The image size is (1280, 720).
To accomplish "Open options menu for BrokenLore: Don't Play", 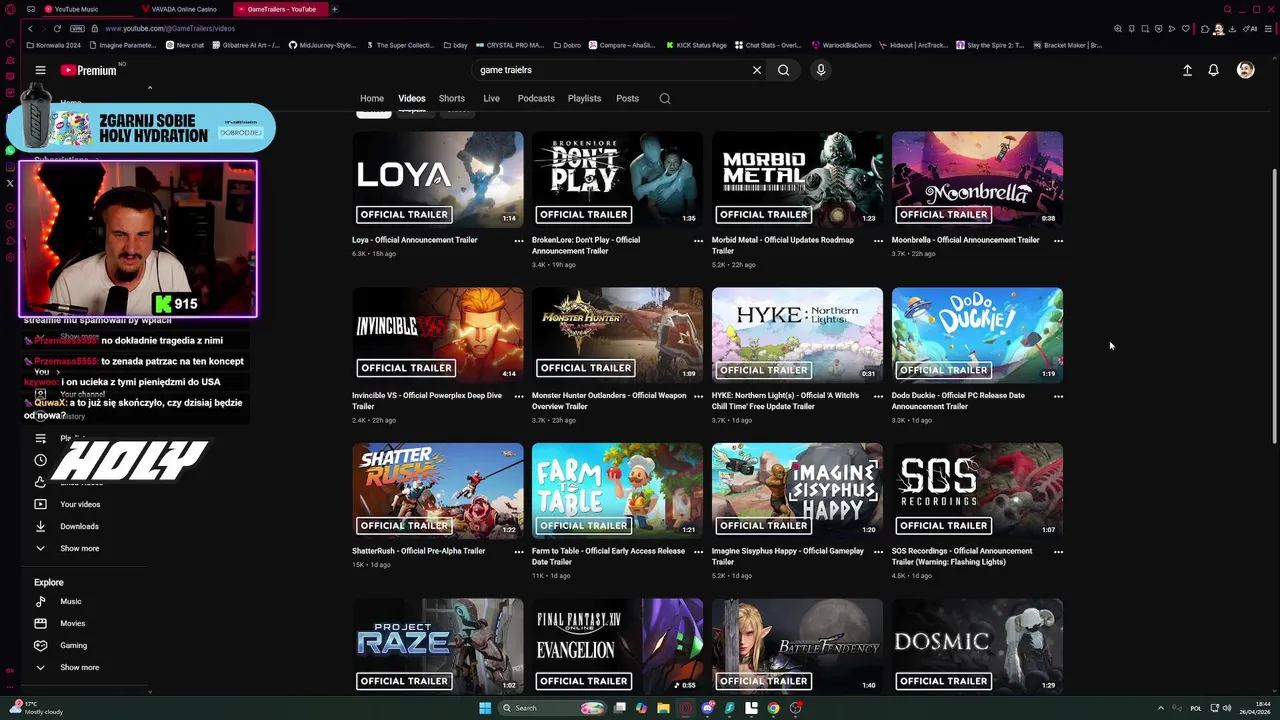I will [698, 241].
